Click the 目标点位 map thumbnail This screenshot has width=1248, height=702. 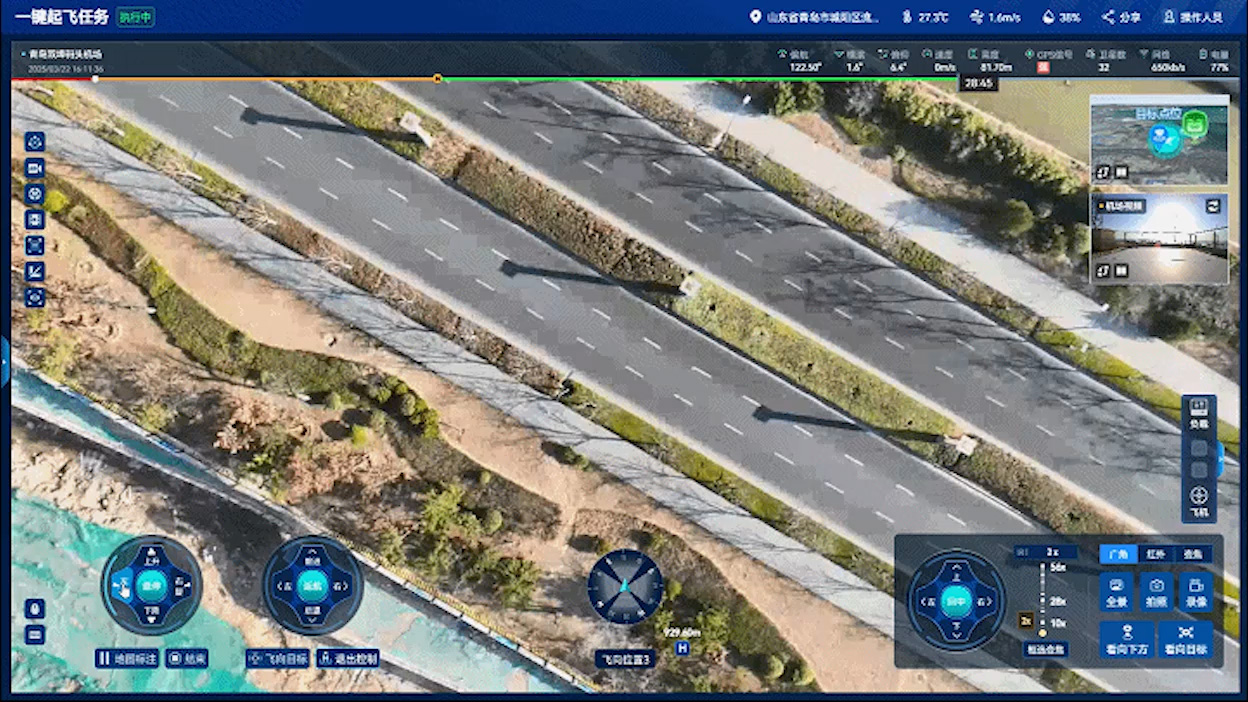pos(1158,140)
